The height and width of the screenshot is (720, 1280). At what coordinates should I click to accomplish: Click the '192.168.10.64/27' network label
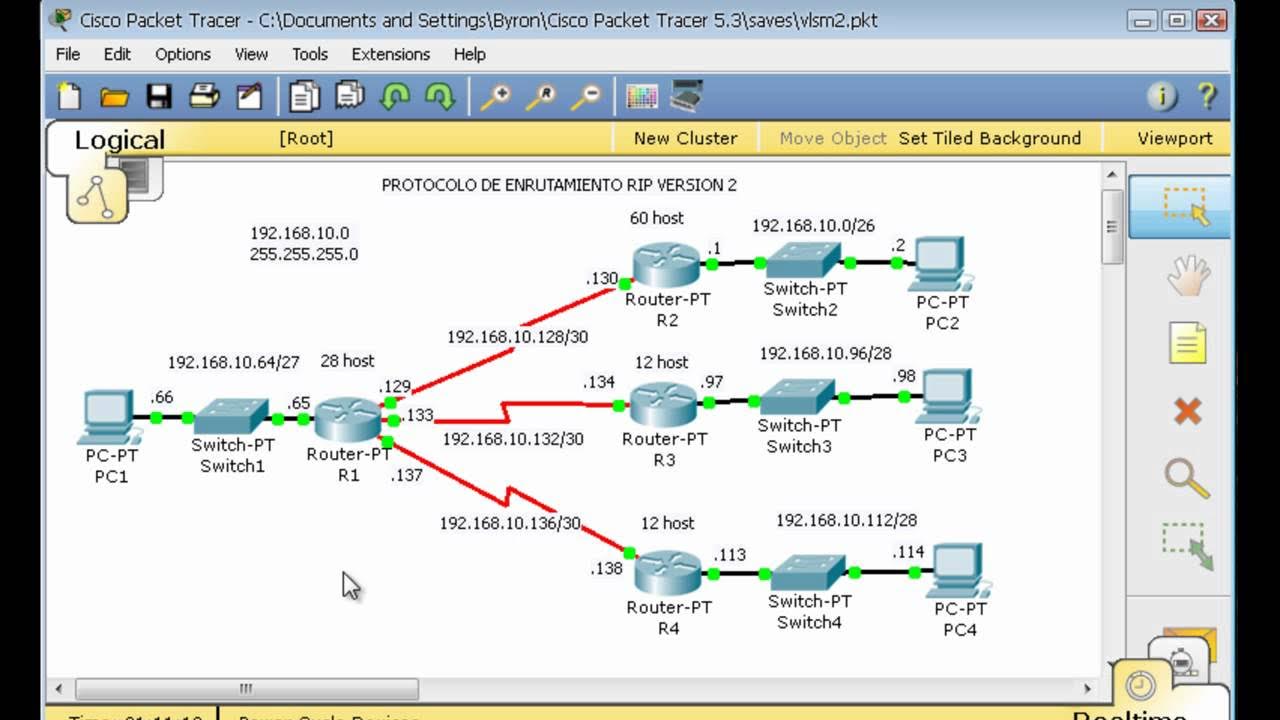[233, 362]
